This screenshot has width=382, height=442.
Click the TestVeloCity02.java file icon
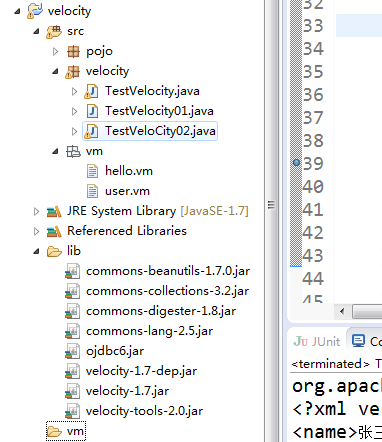pos(91,131)
